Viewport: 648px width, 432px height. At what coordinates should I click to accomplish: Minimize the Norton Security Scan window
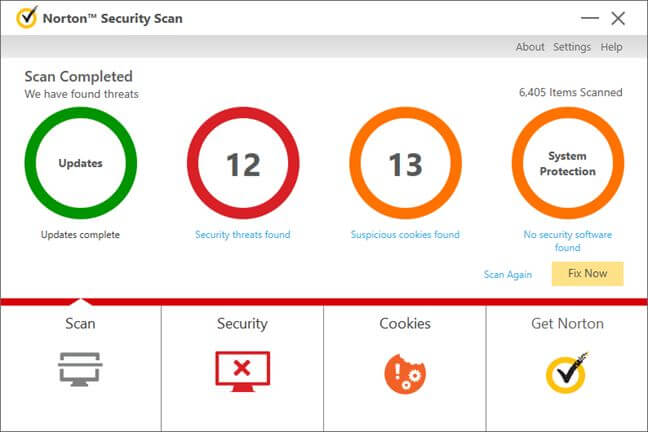point(590,18)
